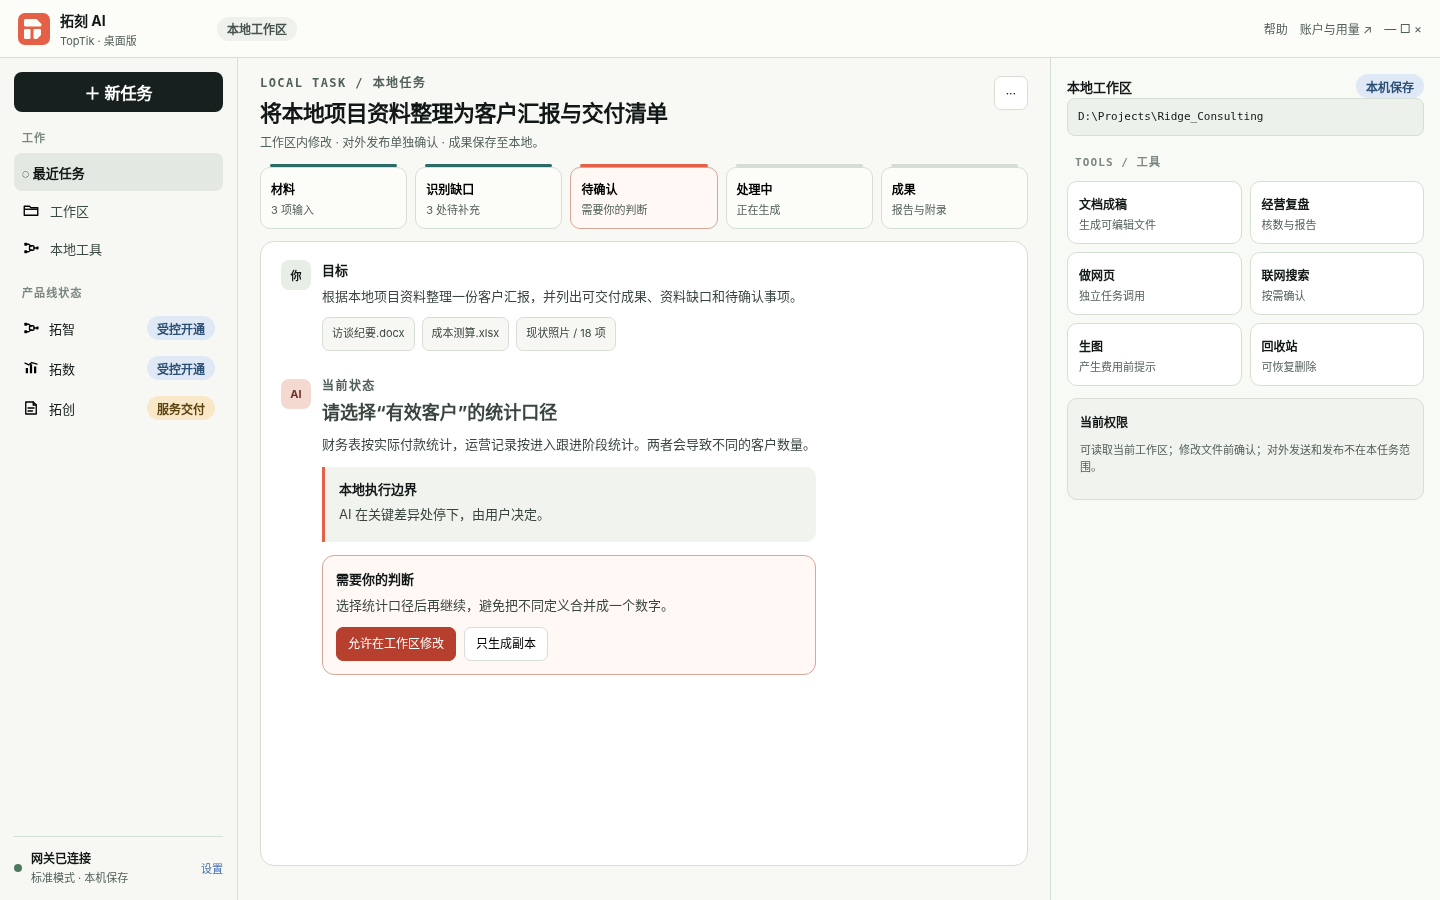This screenshot has height=900, width=1440.
Task: Switch to the 待确认 step tab
Action: click(644, 197)
